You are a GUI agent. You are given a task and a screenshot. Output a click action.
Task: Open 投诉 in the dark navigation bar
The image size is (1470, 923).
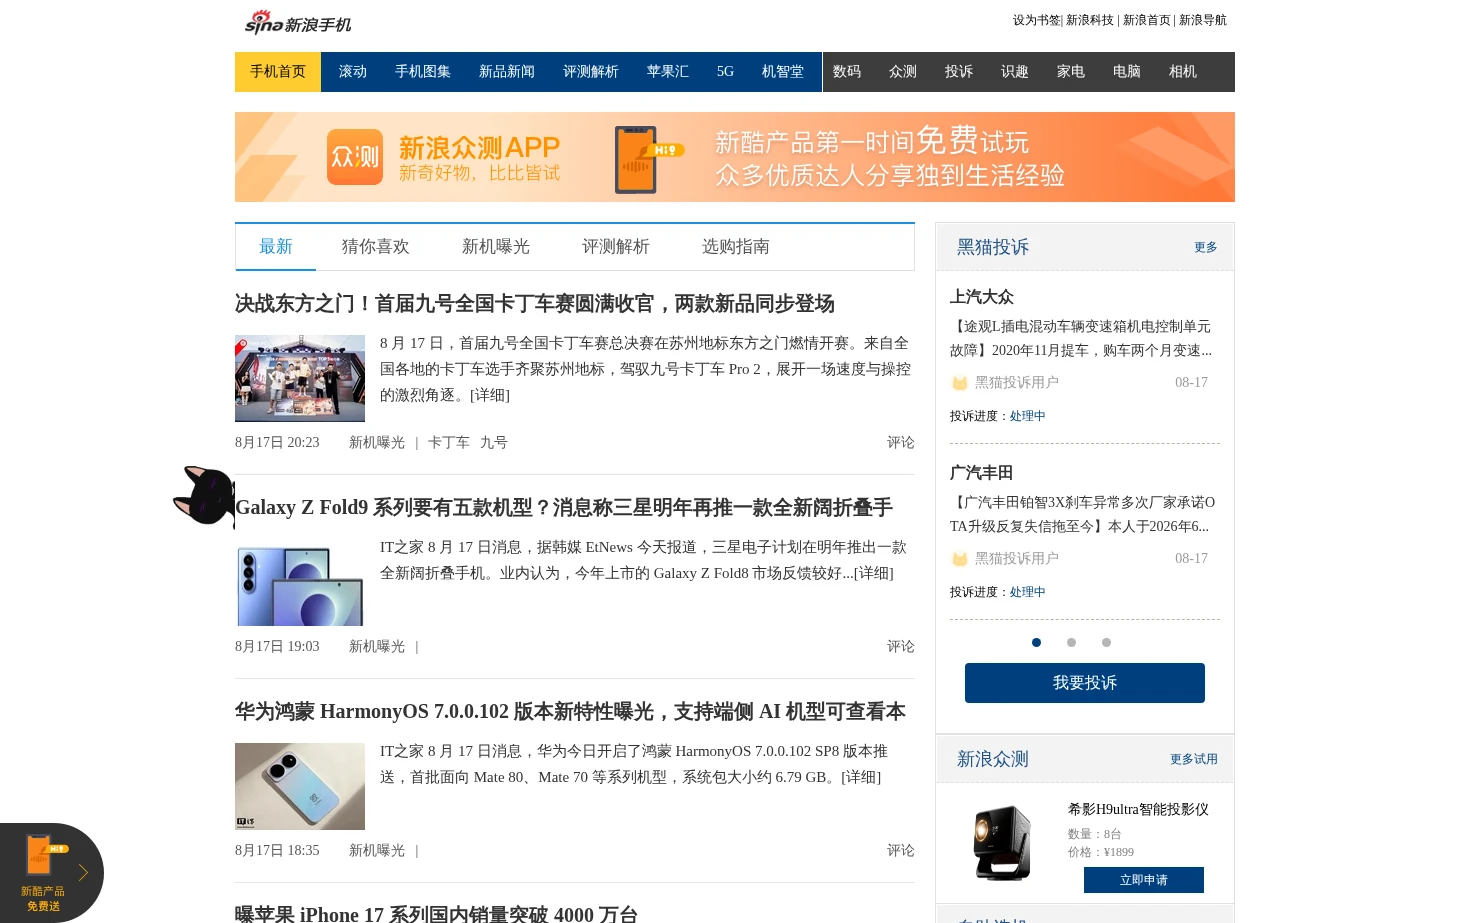point(959,72)
